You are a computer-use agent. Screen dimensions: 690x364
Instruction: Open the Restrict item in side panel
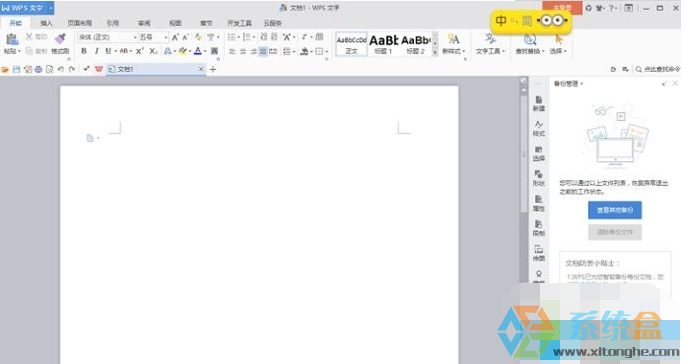[539, 228]
